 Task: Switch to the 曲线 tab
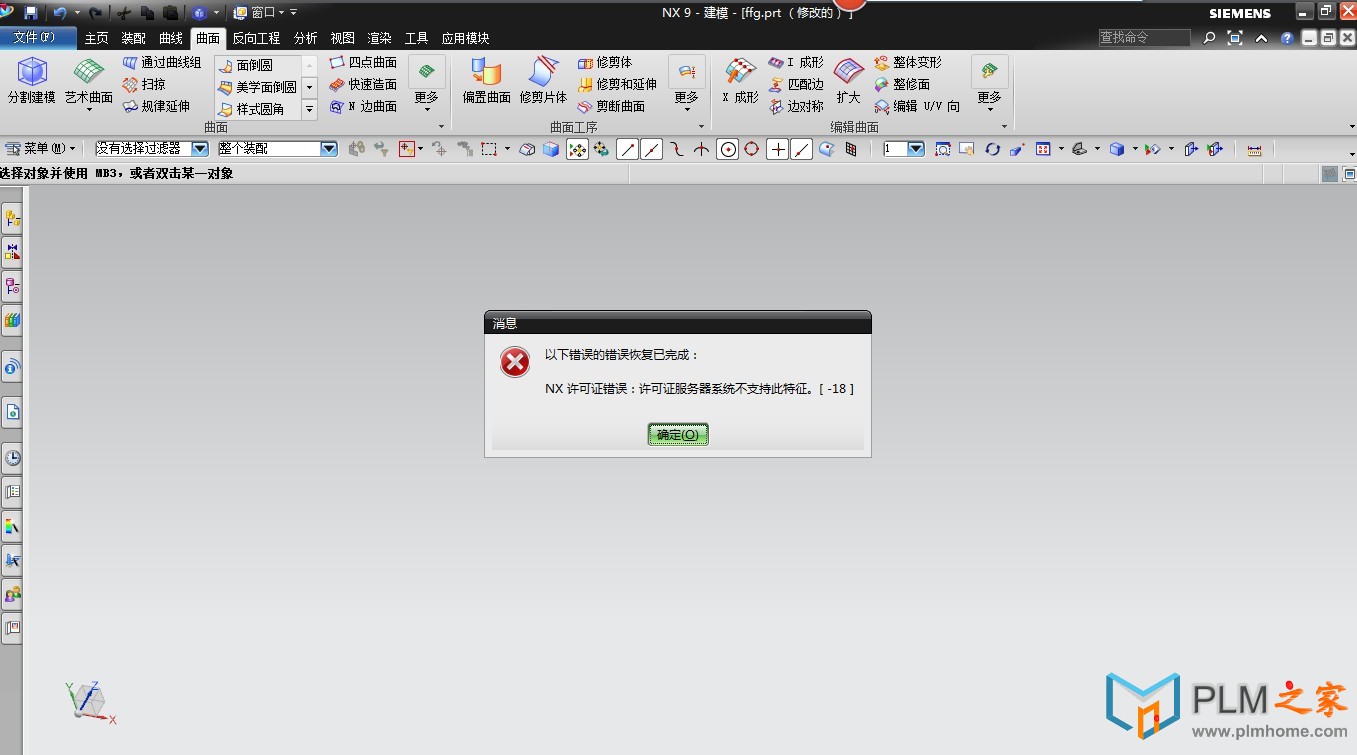tap(171, 38)
